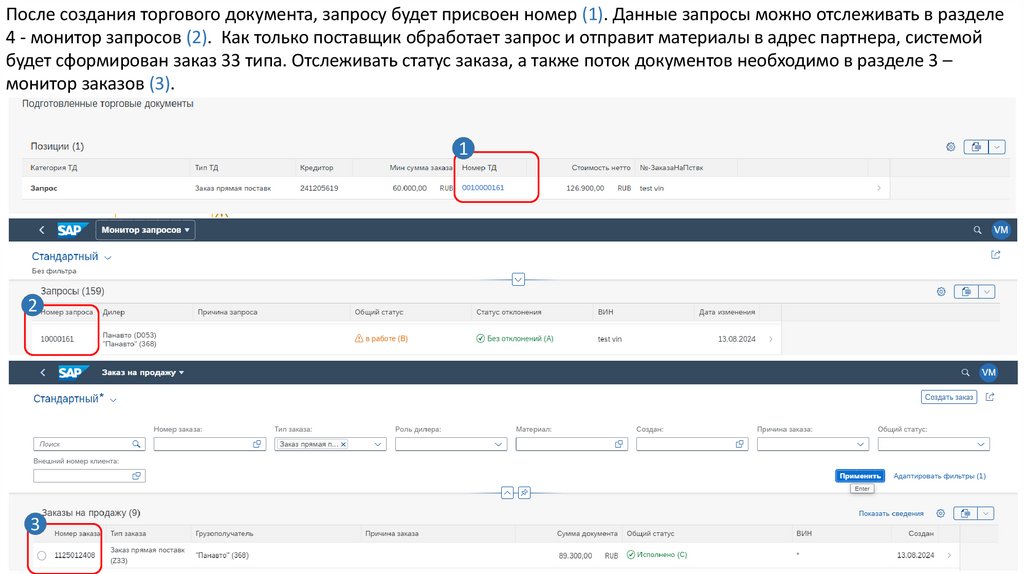Pin the filter header bar
This screenshot has height=574, width=1024.
pyautogui.click(x=524, y=492)
